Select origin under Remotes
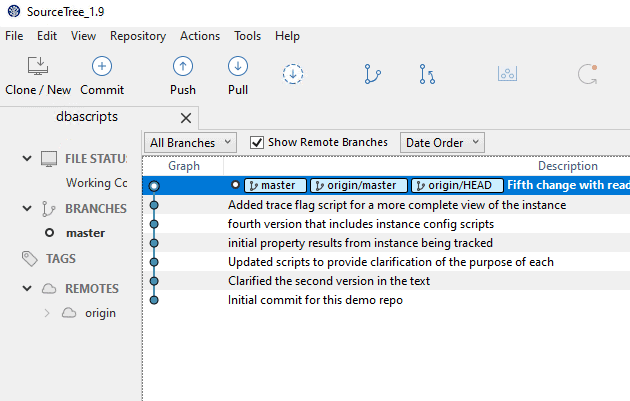Screen dimensions: 630x401 [x=100, y=313]
